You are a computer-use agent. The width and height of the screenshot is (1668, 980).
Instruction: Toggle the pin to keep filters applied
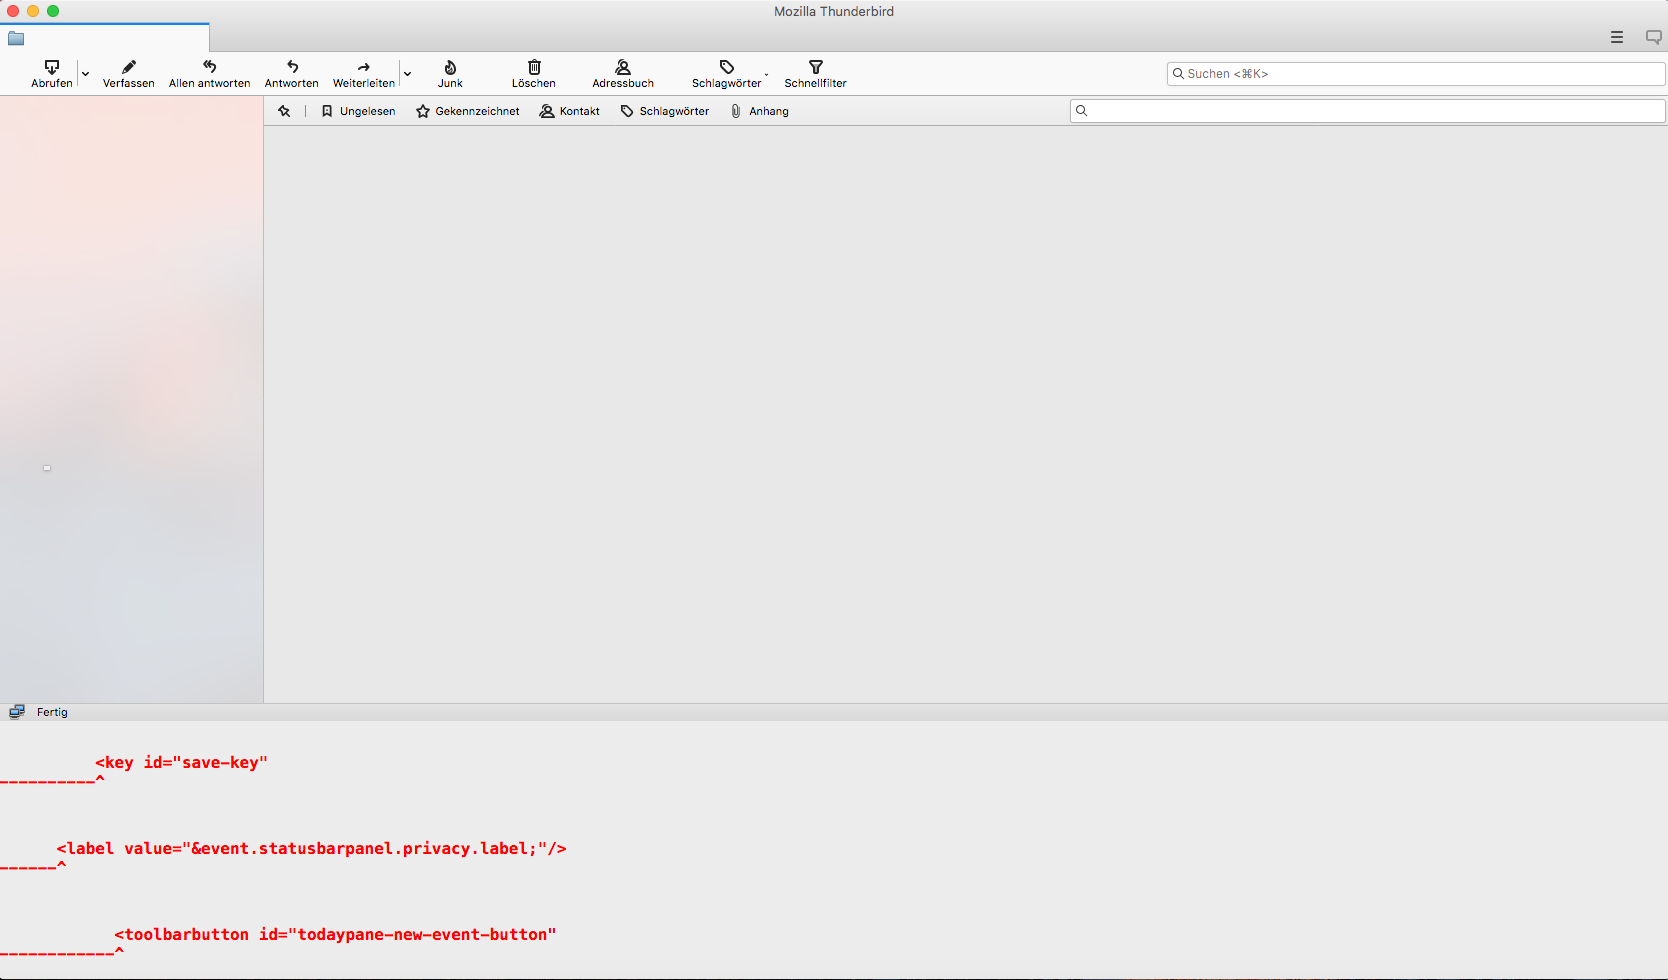(284, 111)
